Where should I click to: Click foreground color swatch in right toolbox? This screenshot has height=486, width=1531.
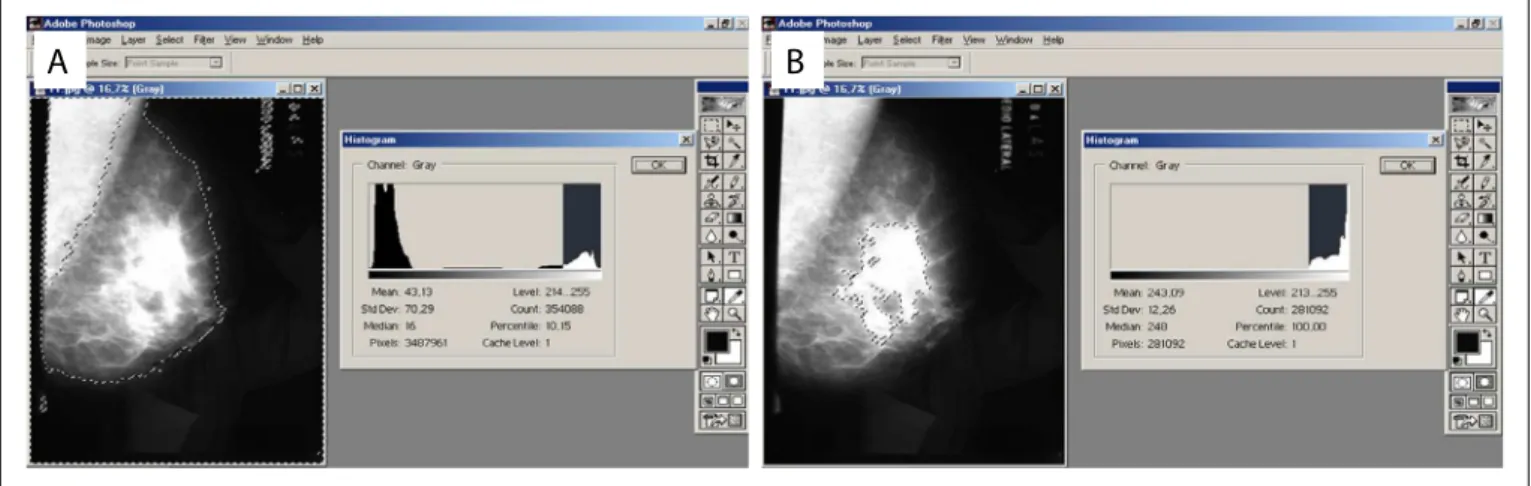[x=1468, y=342]
